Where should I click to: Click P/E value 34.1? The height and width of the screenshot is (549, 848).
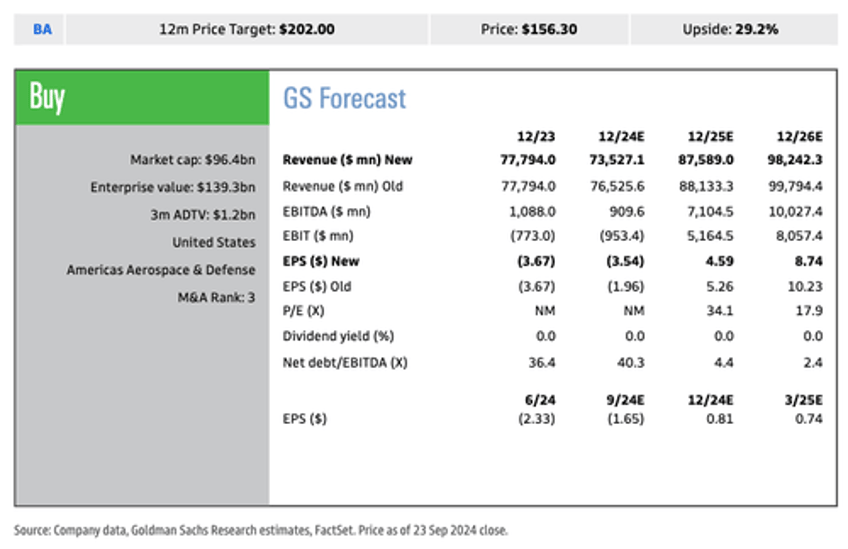click(x=720, y=311)
